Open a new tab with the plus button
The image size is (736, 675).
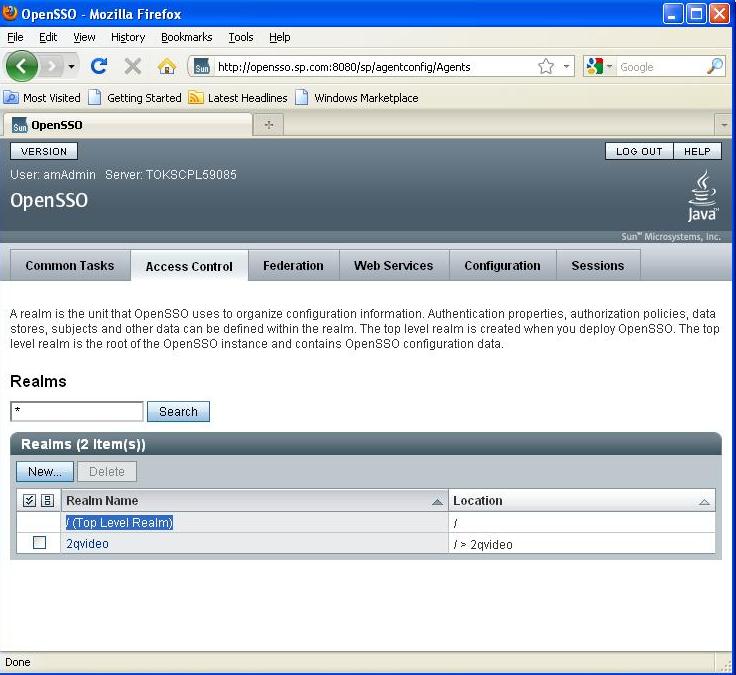point(268,125)
